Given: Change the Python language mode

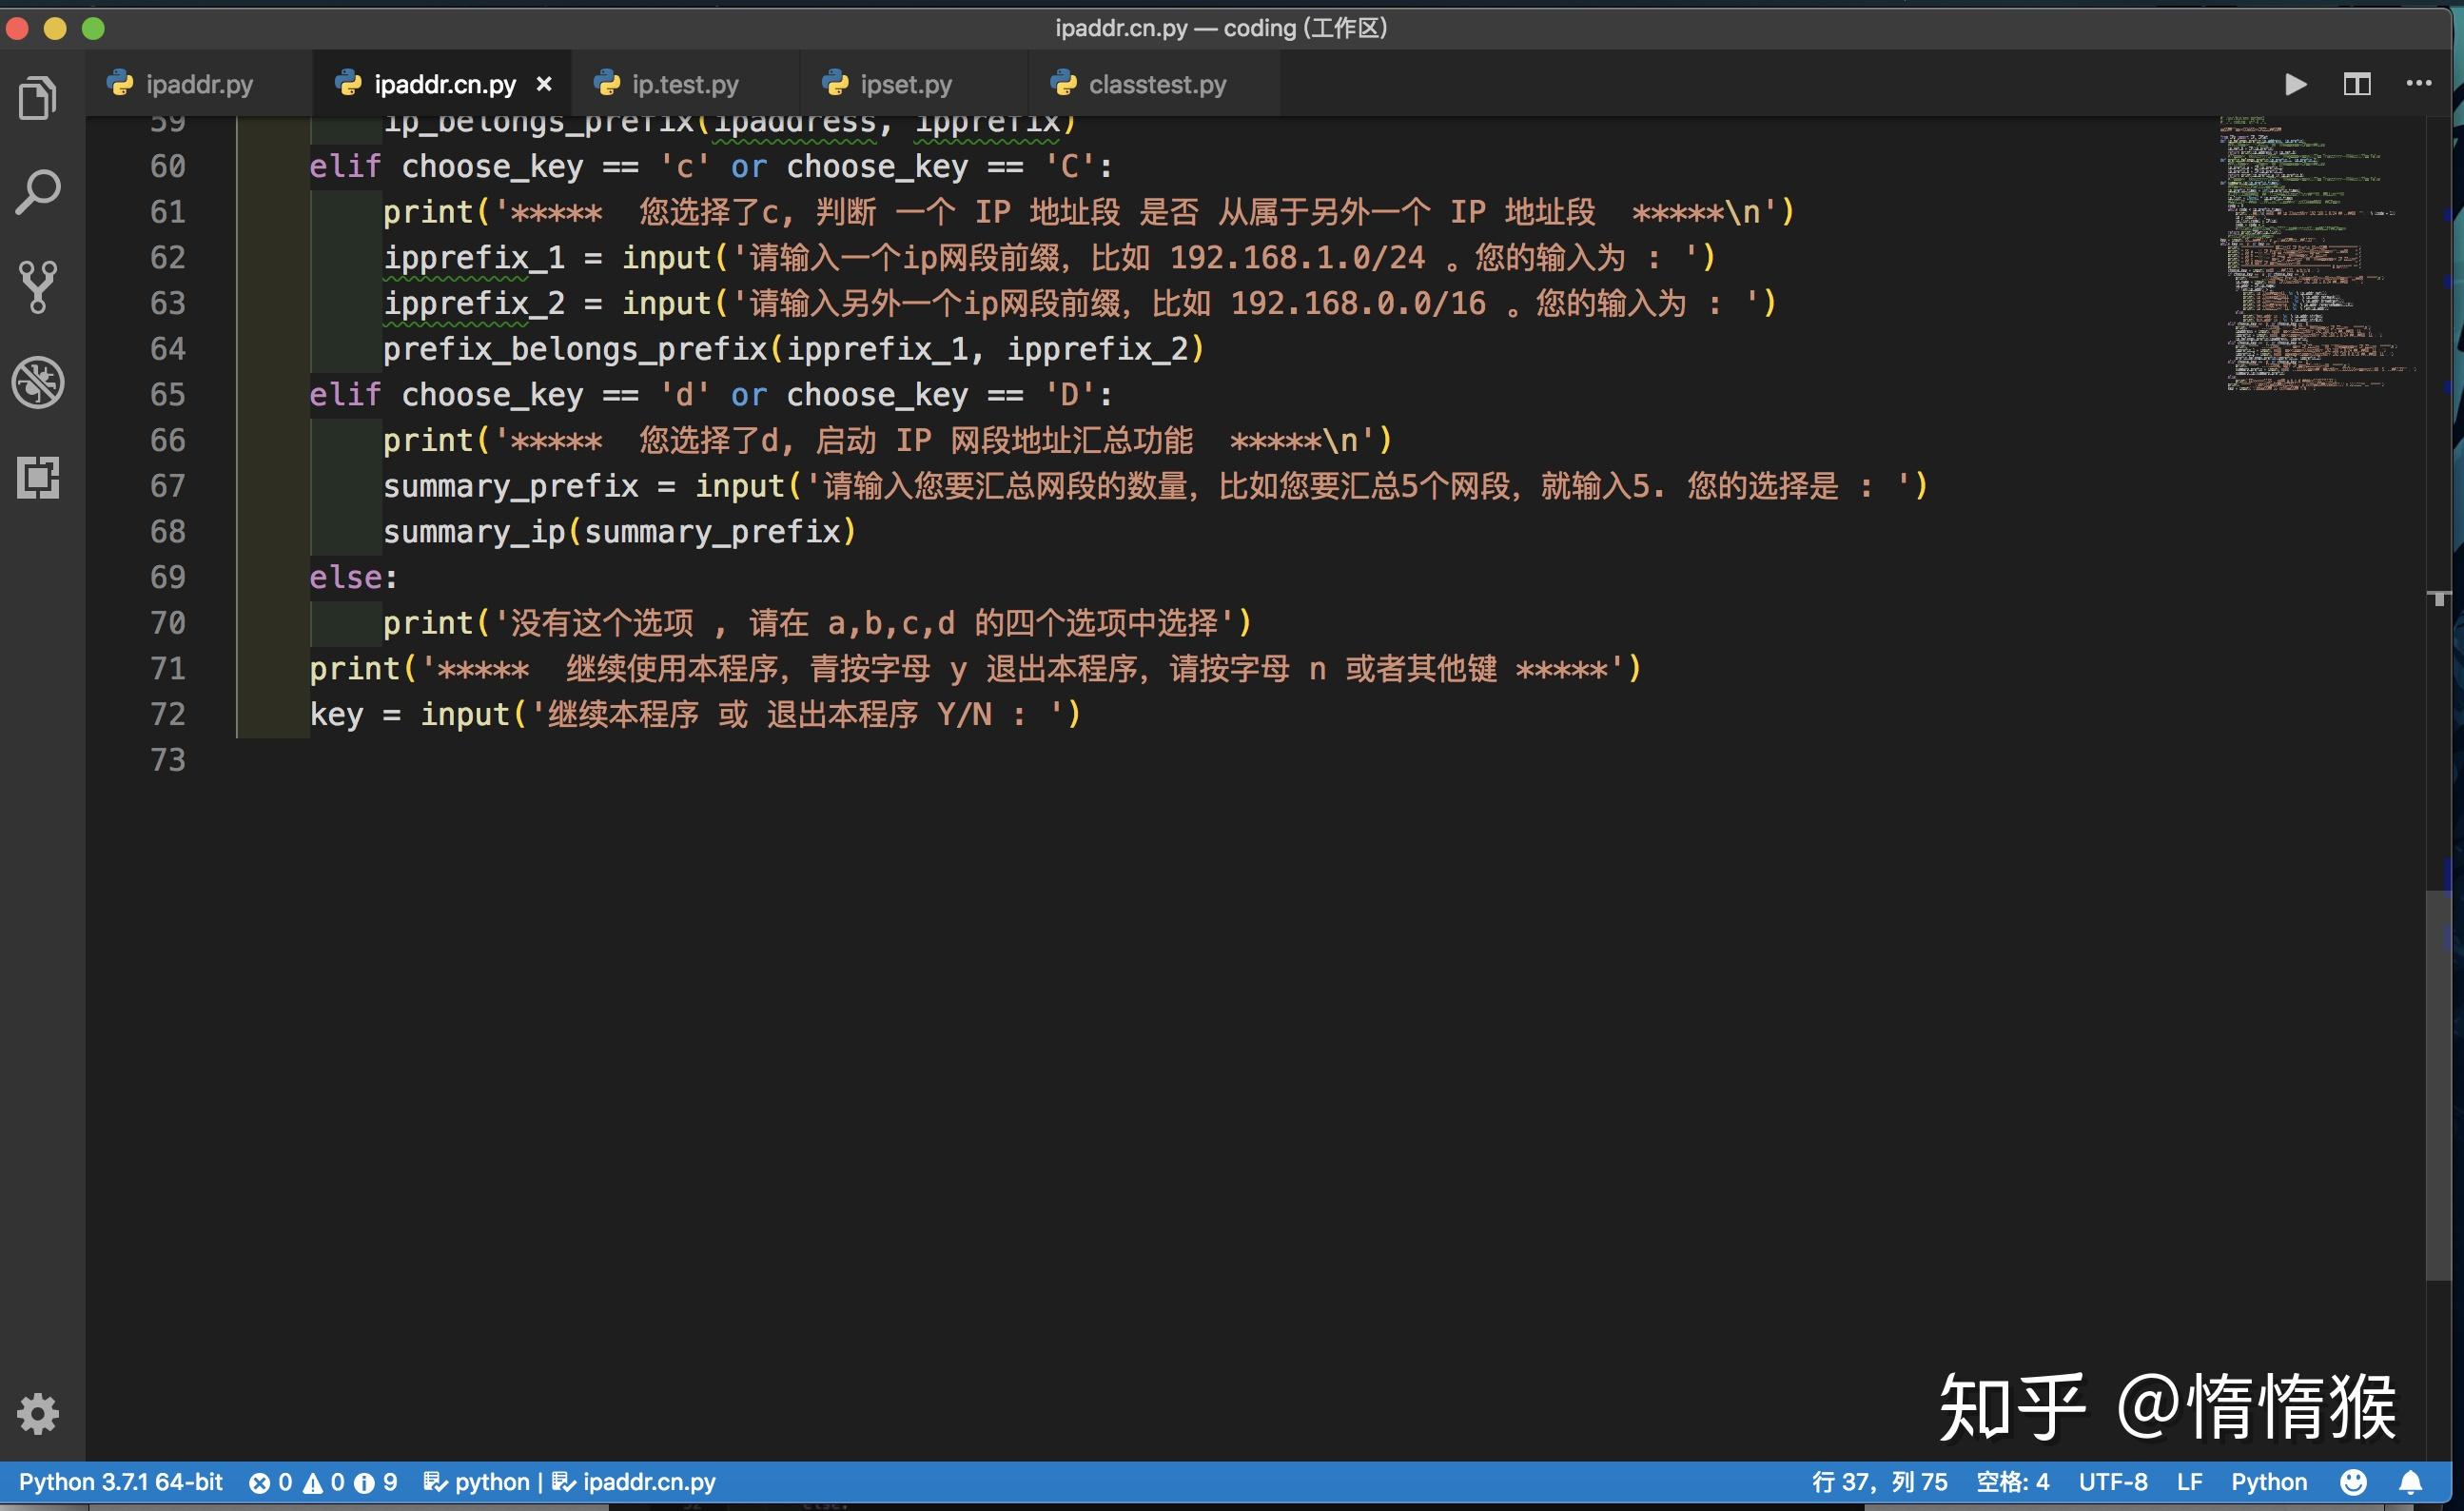Looking at the screenshot, I should point(2267,1482).
